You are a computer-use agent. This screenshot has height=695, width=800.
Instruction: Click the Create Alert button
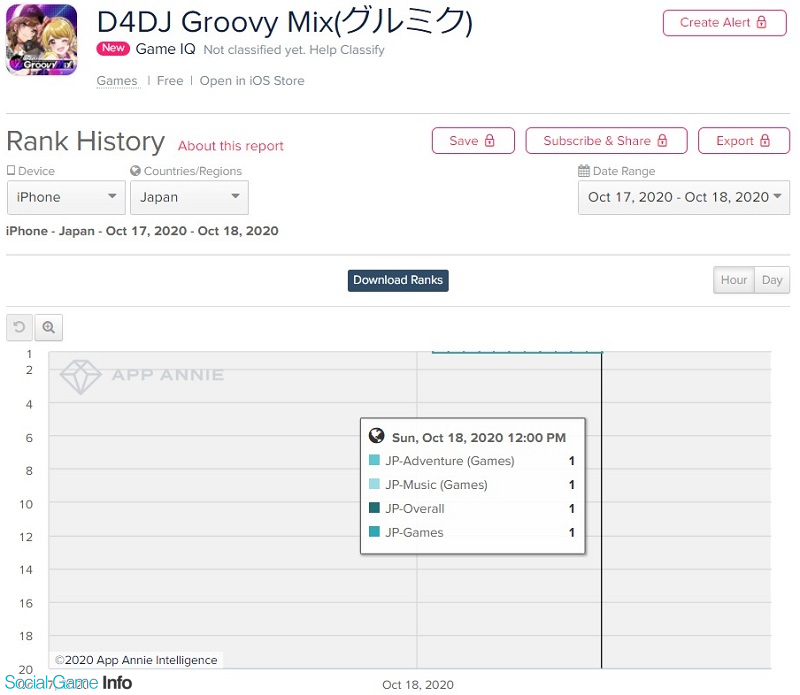pos(724,23)
